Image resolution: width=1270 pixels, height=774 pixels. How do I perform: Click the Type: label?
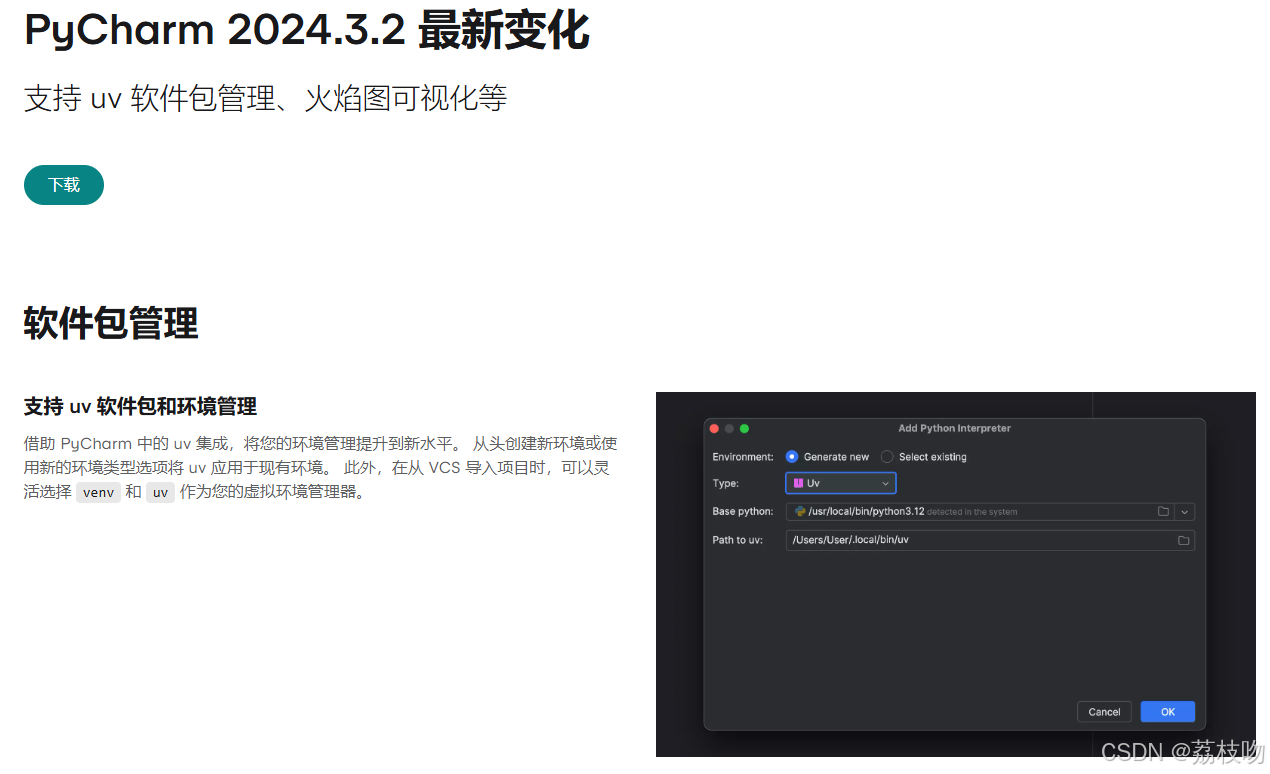[x=726, y=483]
